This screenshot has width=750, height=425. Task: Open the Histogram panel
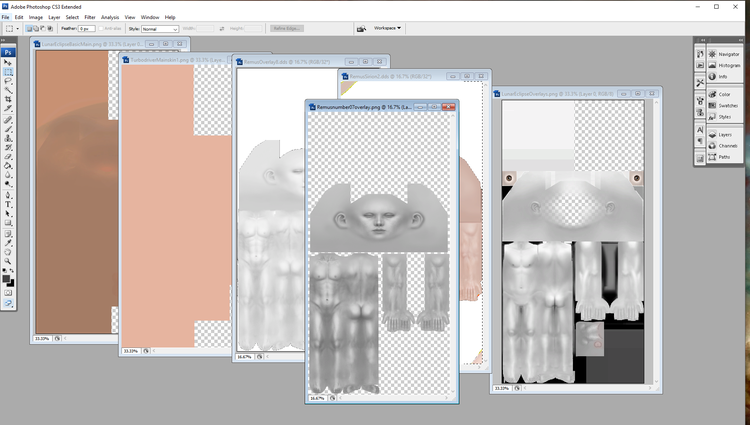(x=724, y=65)
